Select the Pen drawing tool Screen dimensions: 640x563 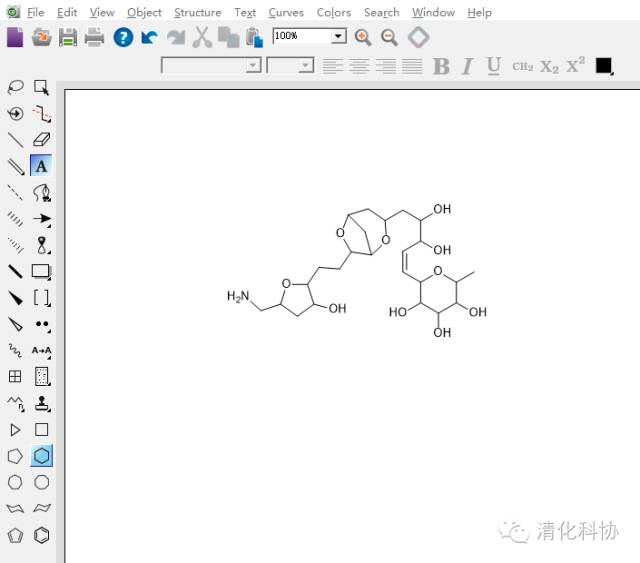(42, 193)
